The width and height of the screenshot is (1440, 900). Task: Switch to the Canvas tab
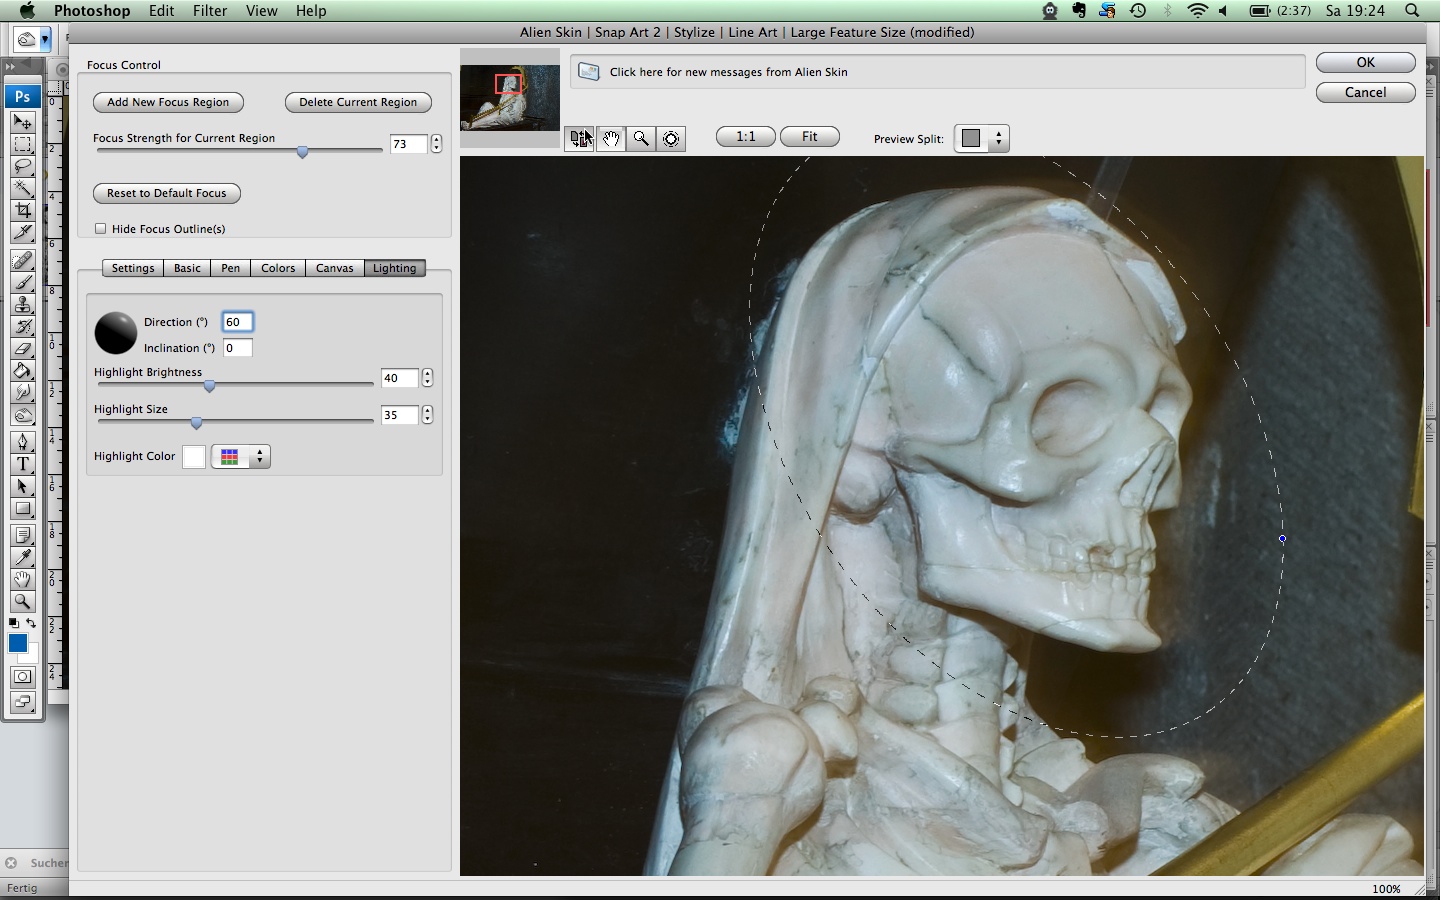click(x=335, y=268)
